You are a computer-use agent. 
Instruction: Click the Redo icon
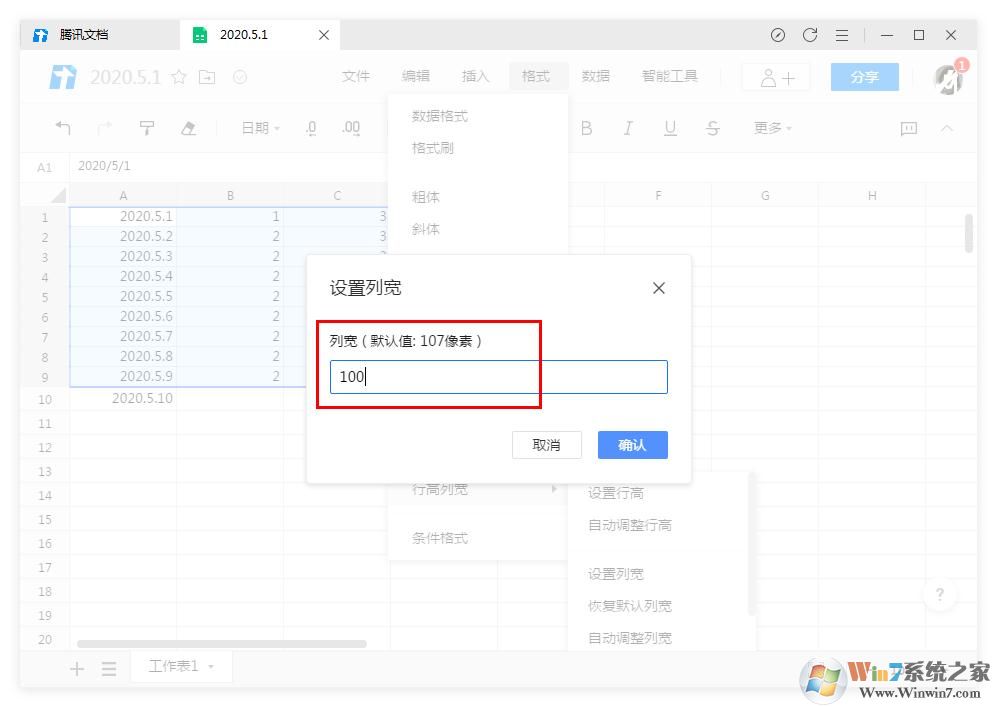pos(104,128)
